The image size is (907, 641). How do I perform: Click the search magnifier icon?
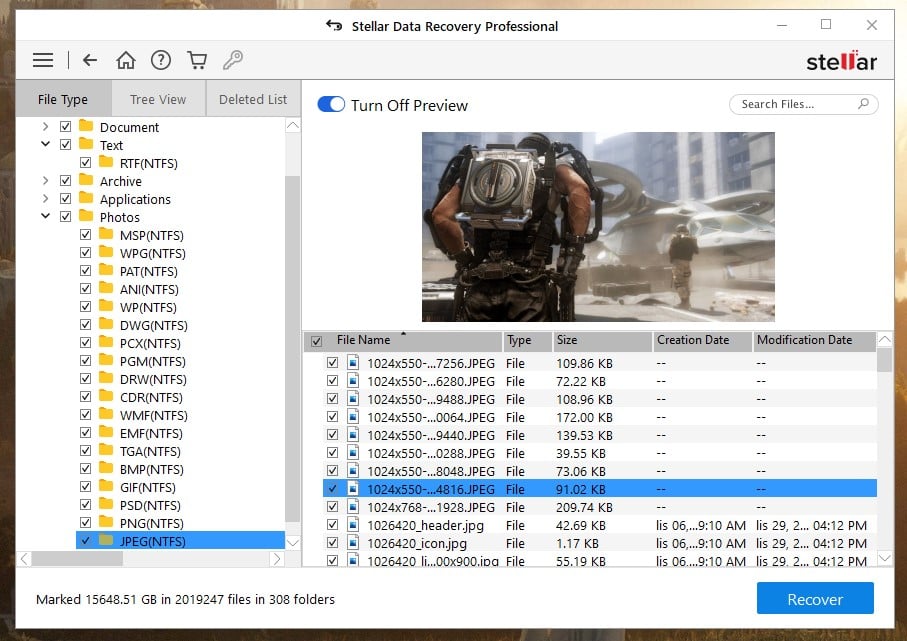[864, 104]
